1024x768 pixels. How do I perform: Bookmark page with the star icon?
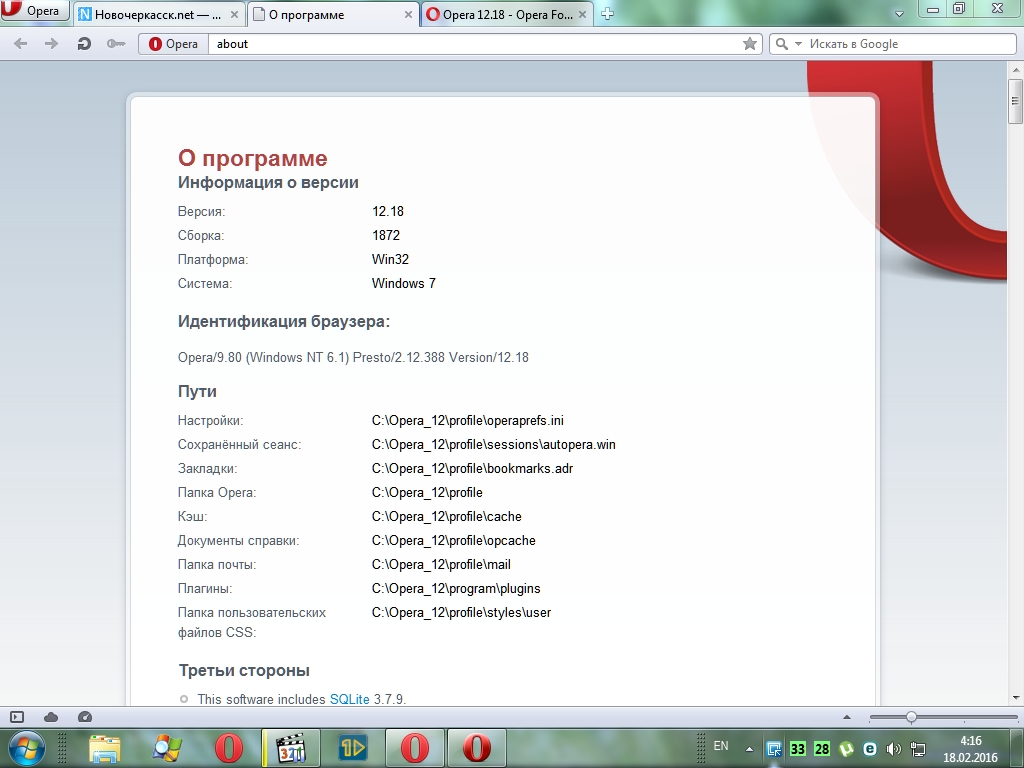coord(750,44)
